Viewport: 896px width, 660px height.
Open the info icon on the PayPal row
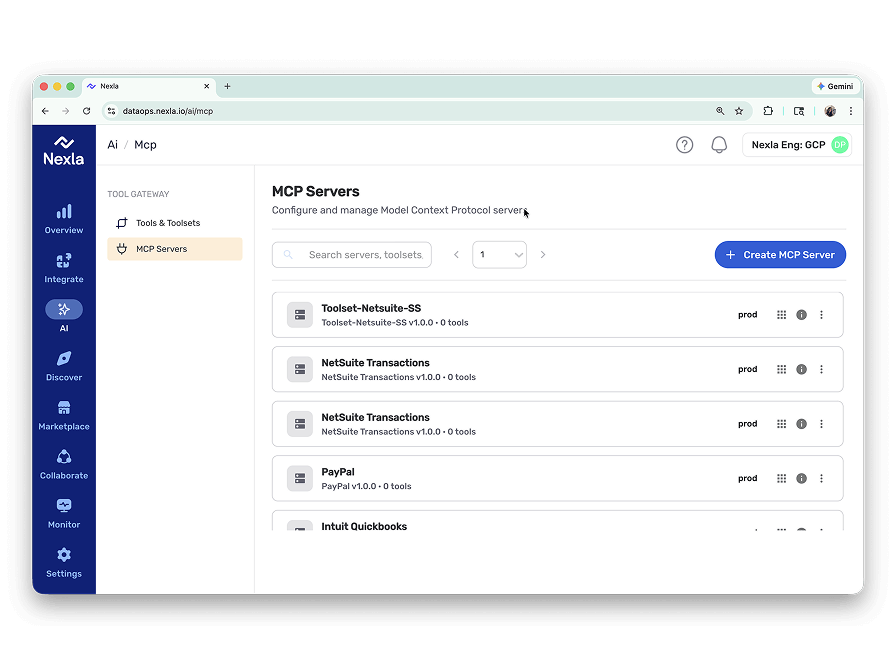point(800,478)
